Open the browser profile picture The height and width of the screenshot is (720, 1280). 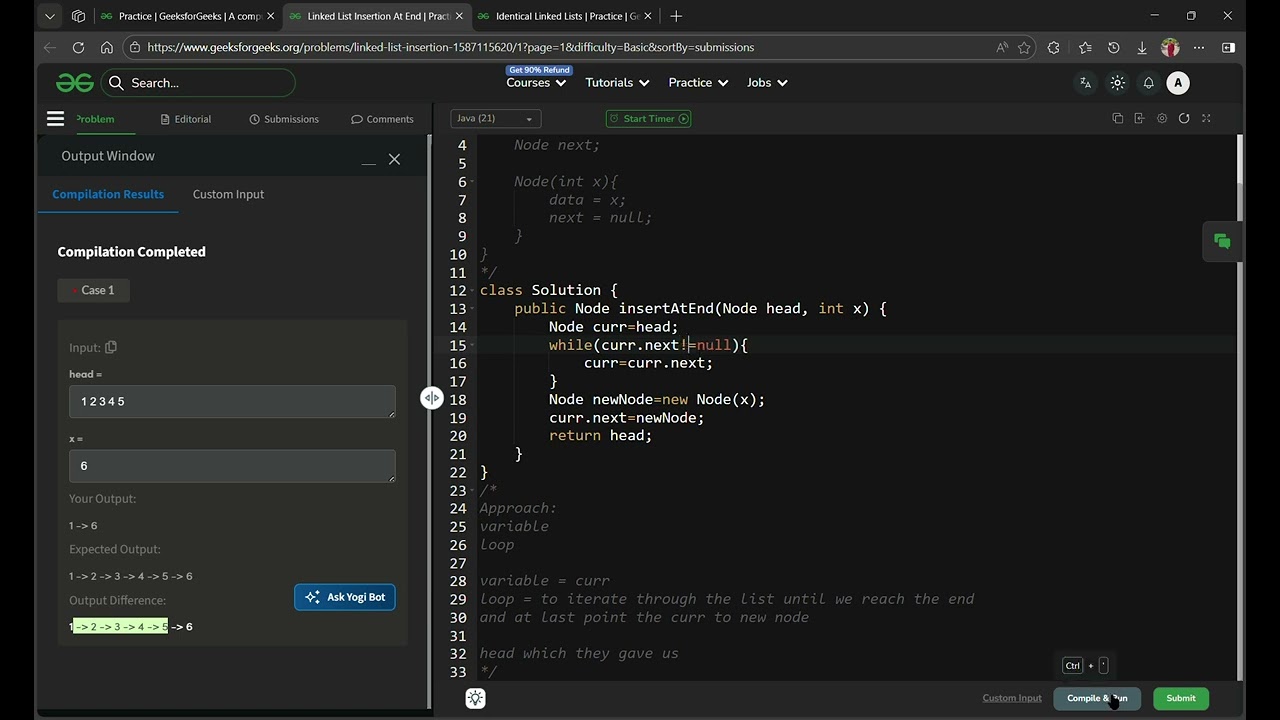point(1170,47)
